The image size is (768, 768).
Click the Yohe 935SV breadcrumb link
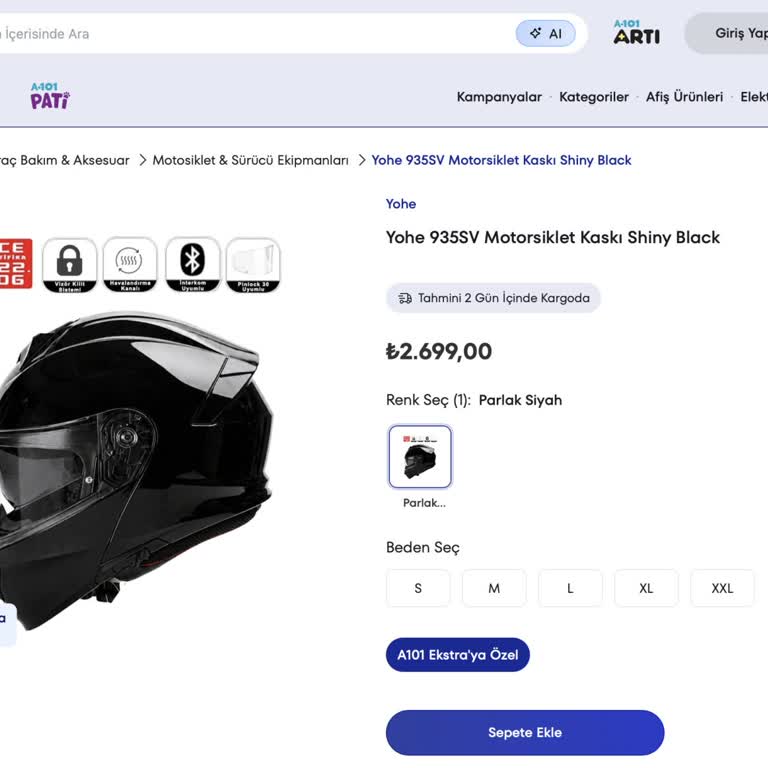pyautogui.click(x=501, y=160)
